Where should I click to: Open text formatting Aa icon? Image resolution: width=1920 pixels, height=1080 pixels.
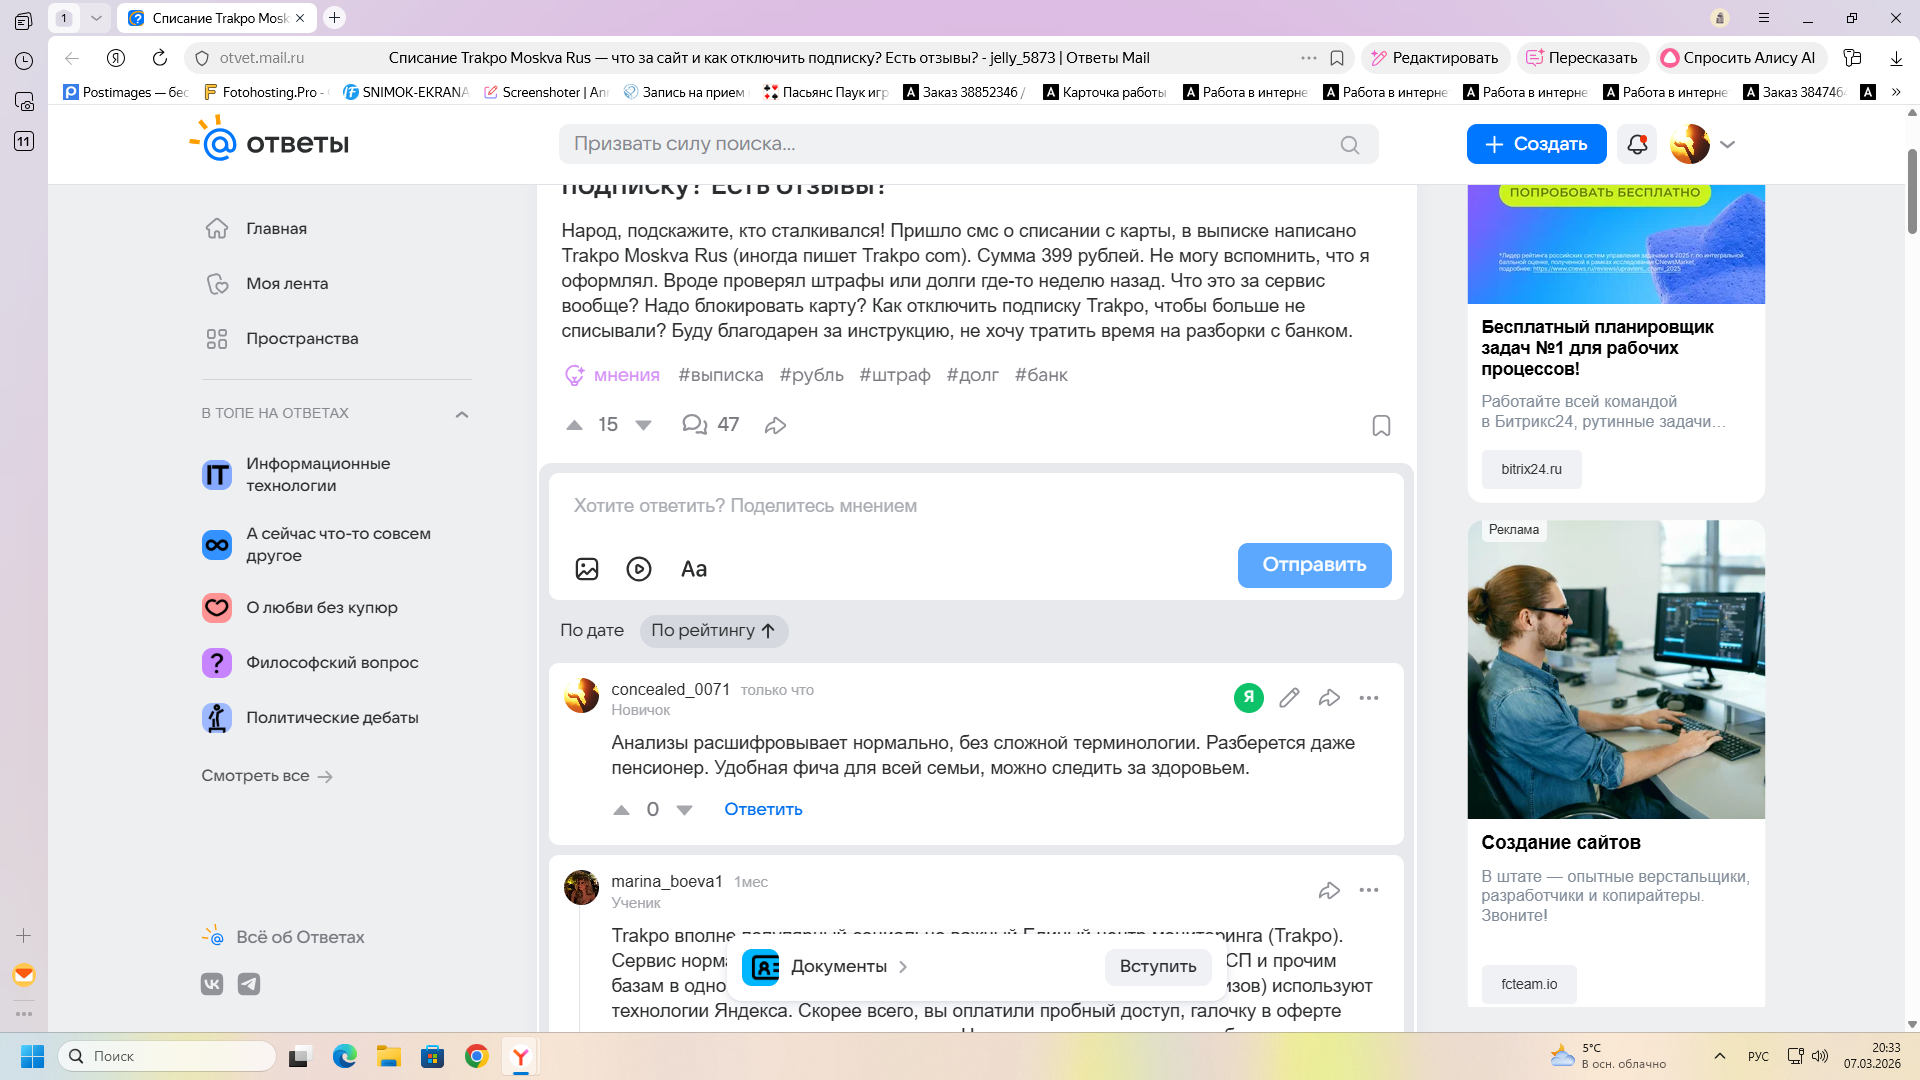(693, 569)
